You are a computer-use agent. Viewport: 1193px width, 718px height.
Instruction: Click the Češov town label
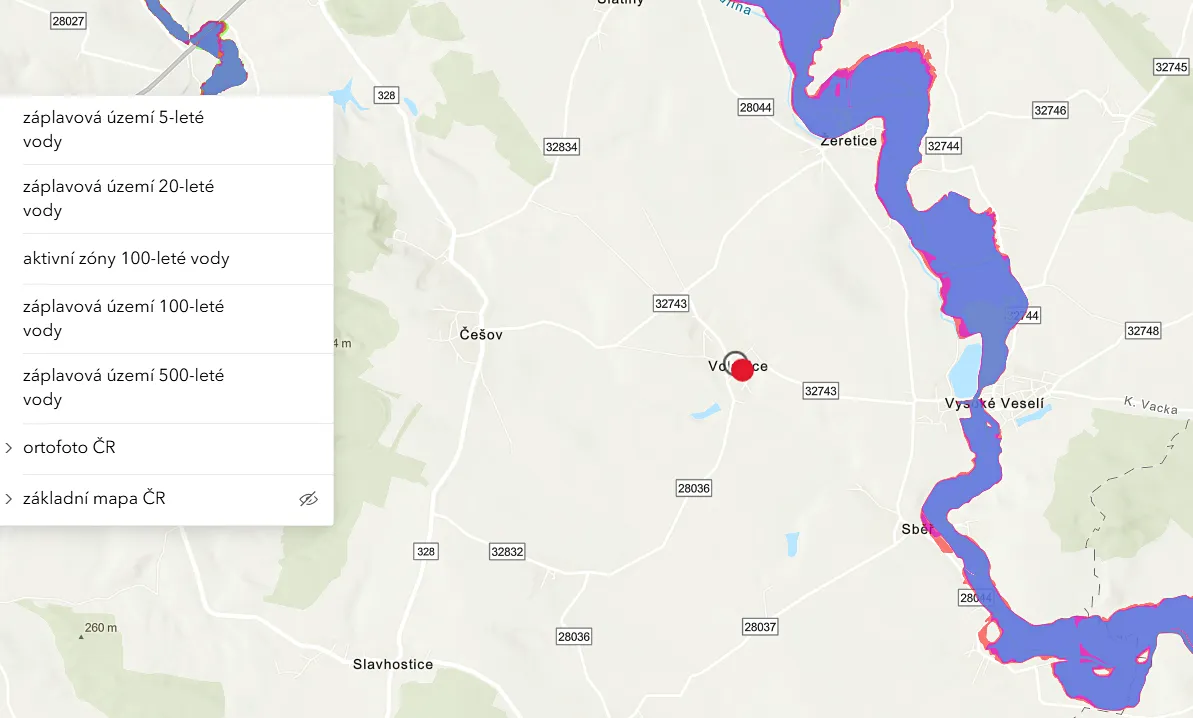click(x=481, y=334)
